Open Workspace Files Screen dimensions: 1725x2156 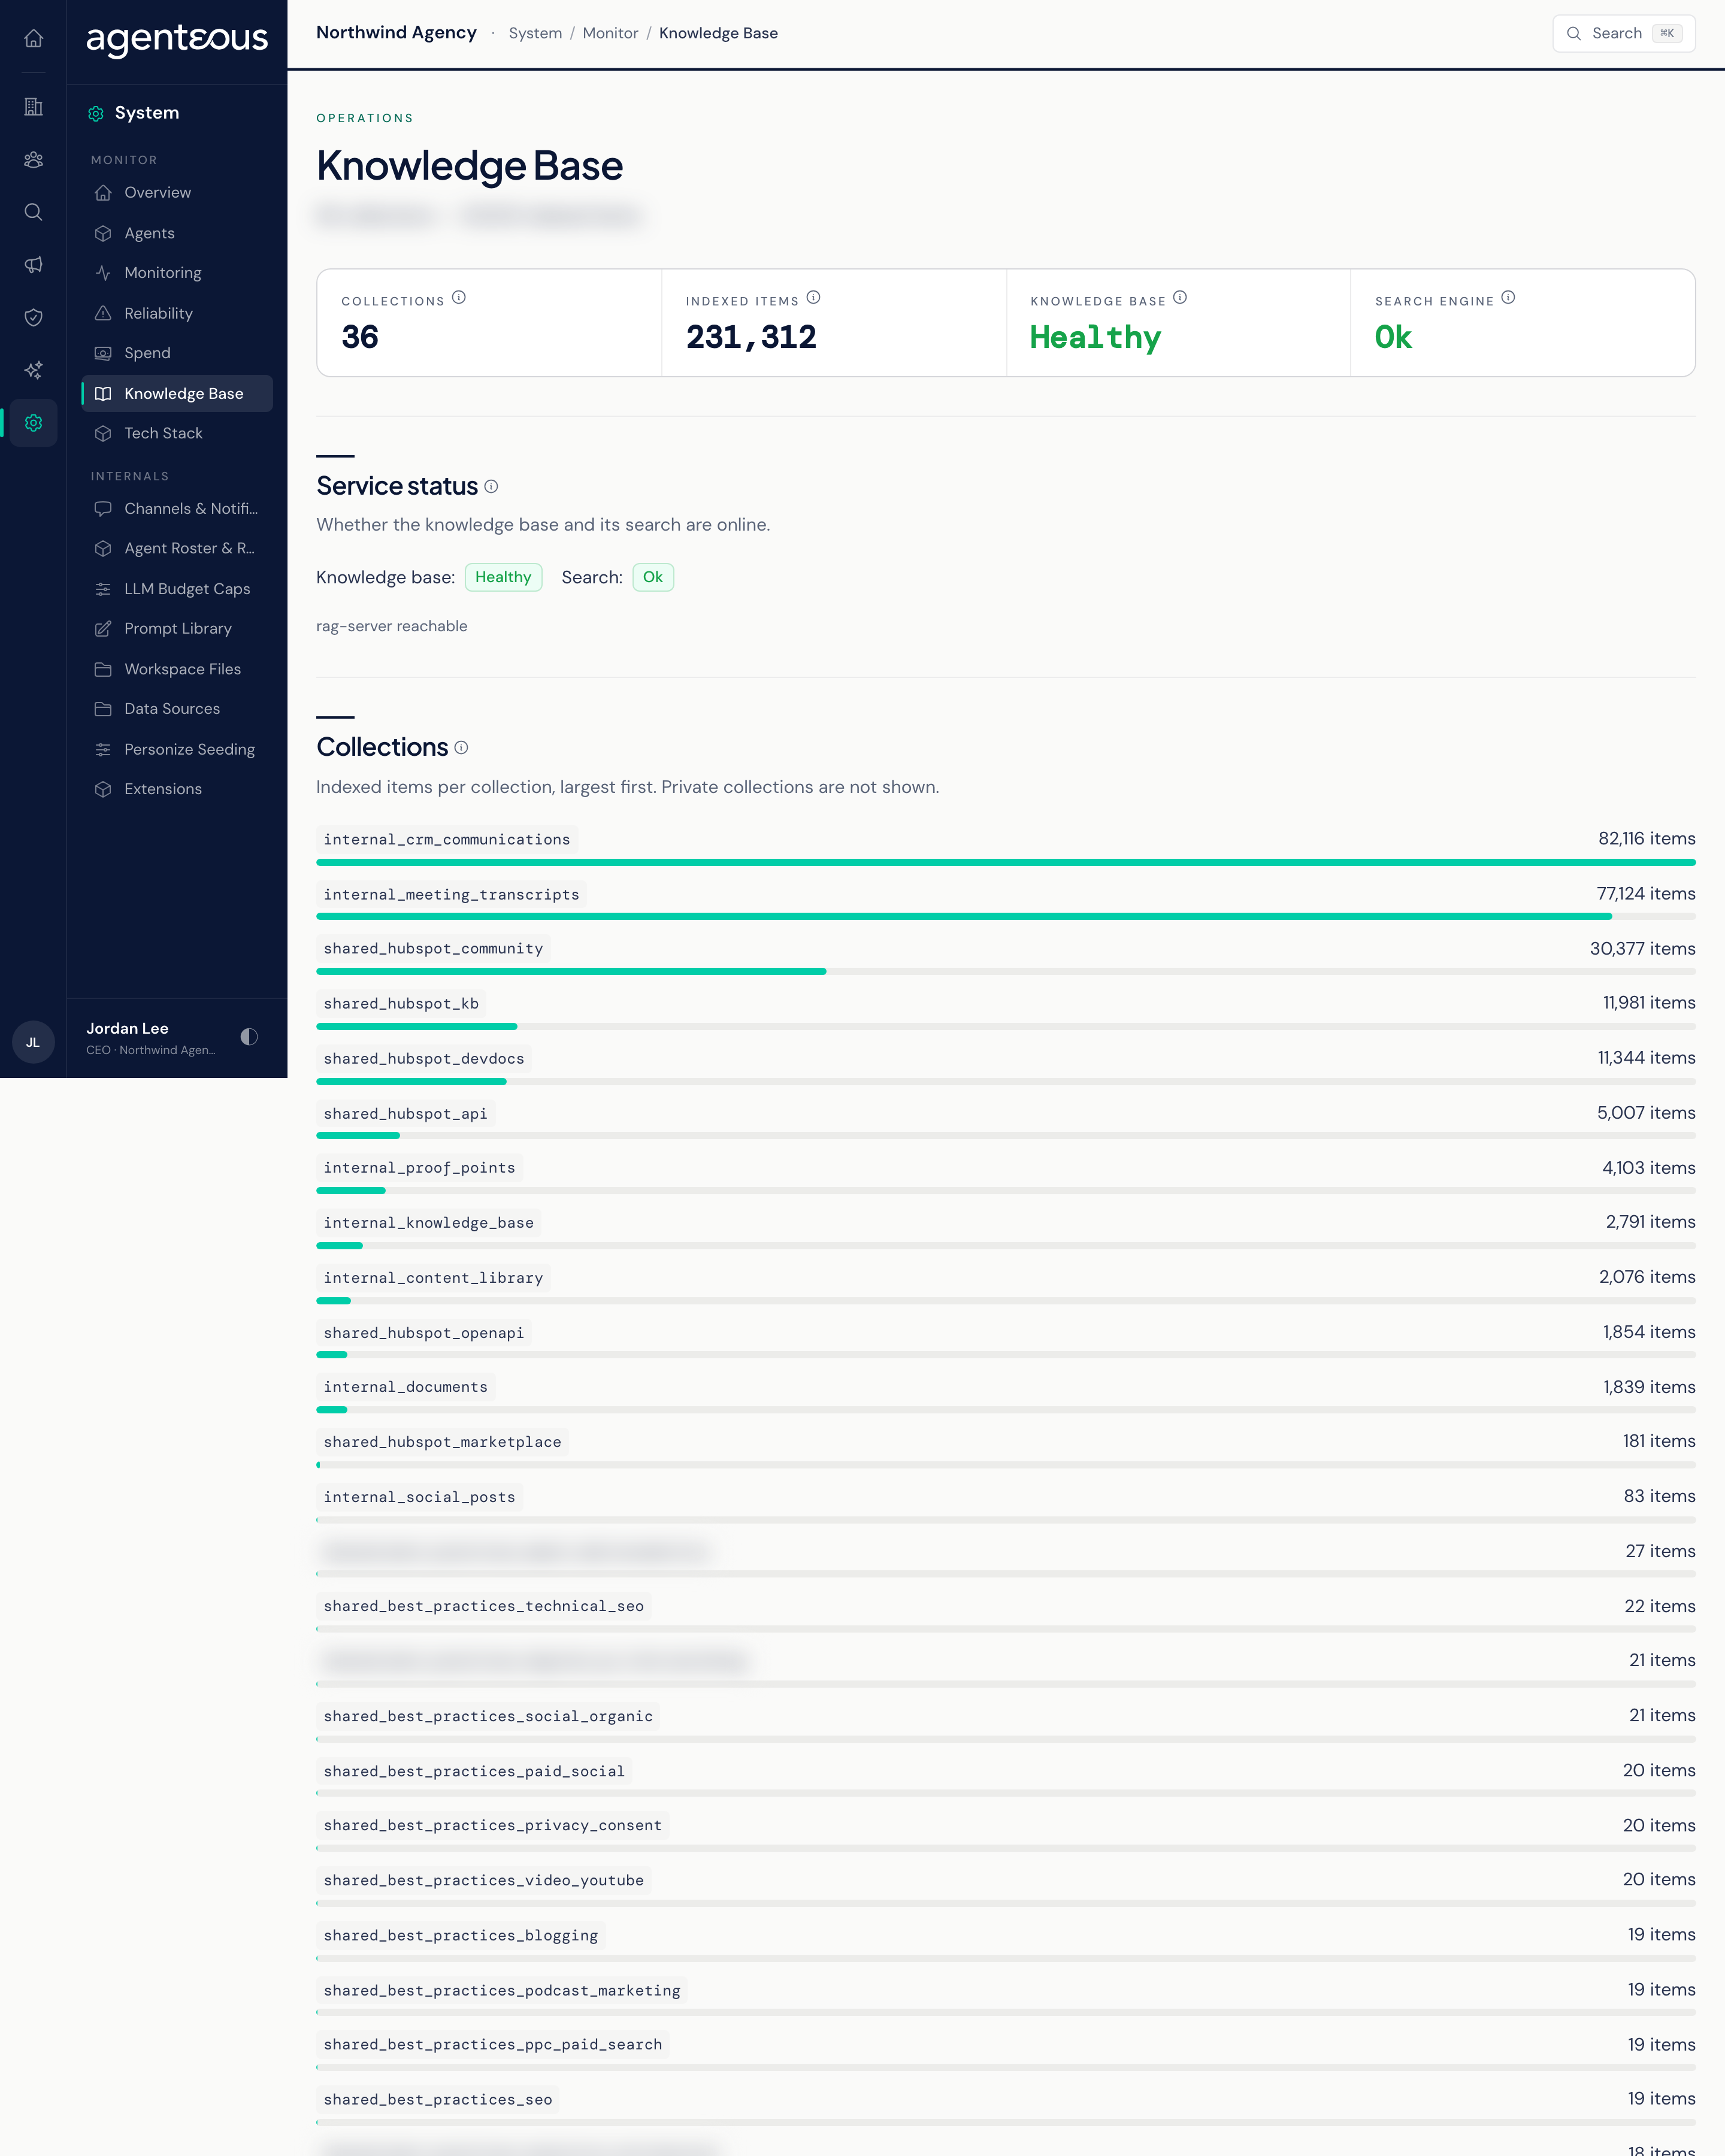pyautogui.click(x=177, y=669)
